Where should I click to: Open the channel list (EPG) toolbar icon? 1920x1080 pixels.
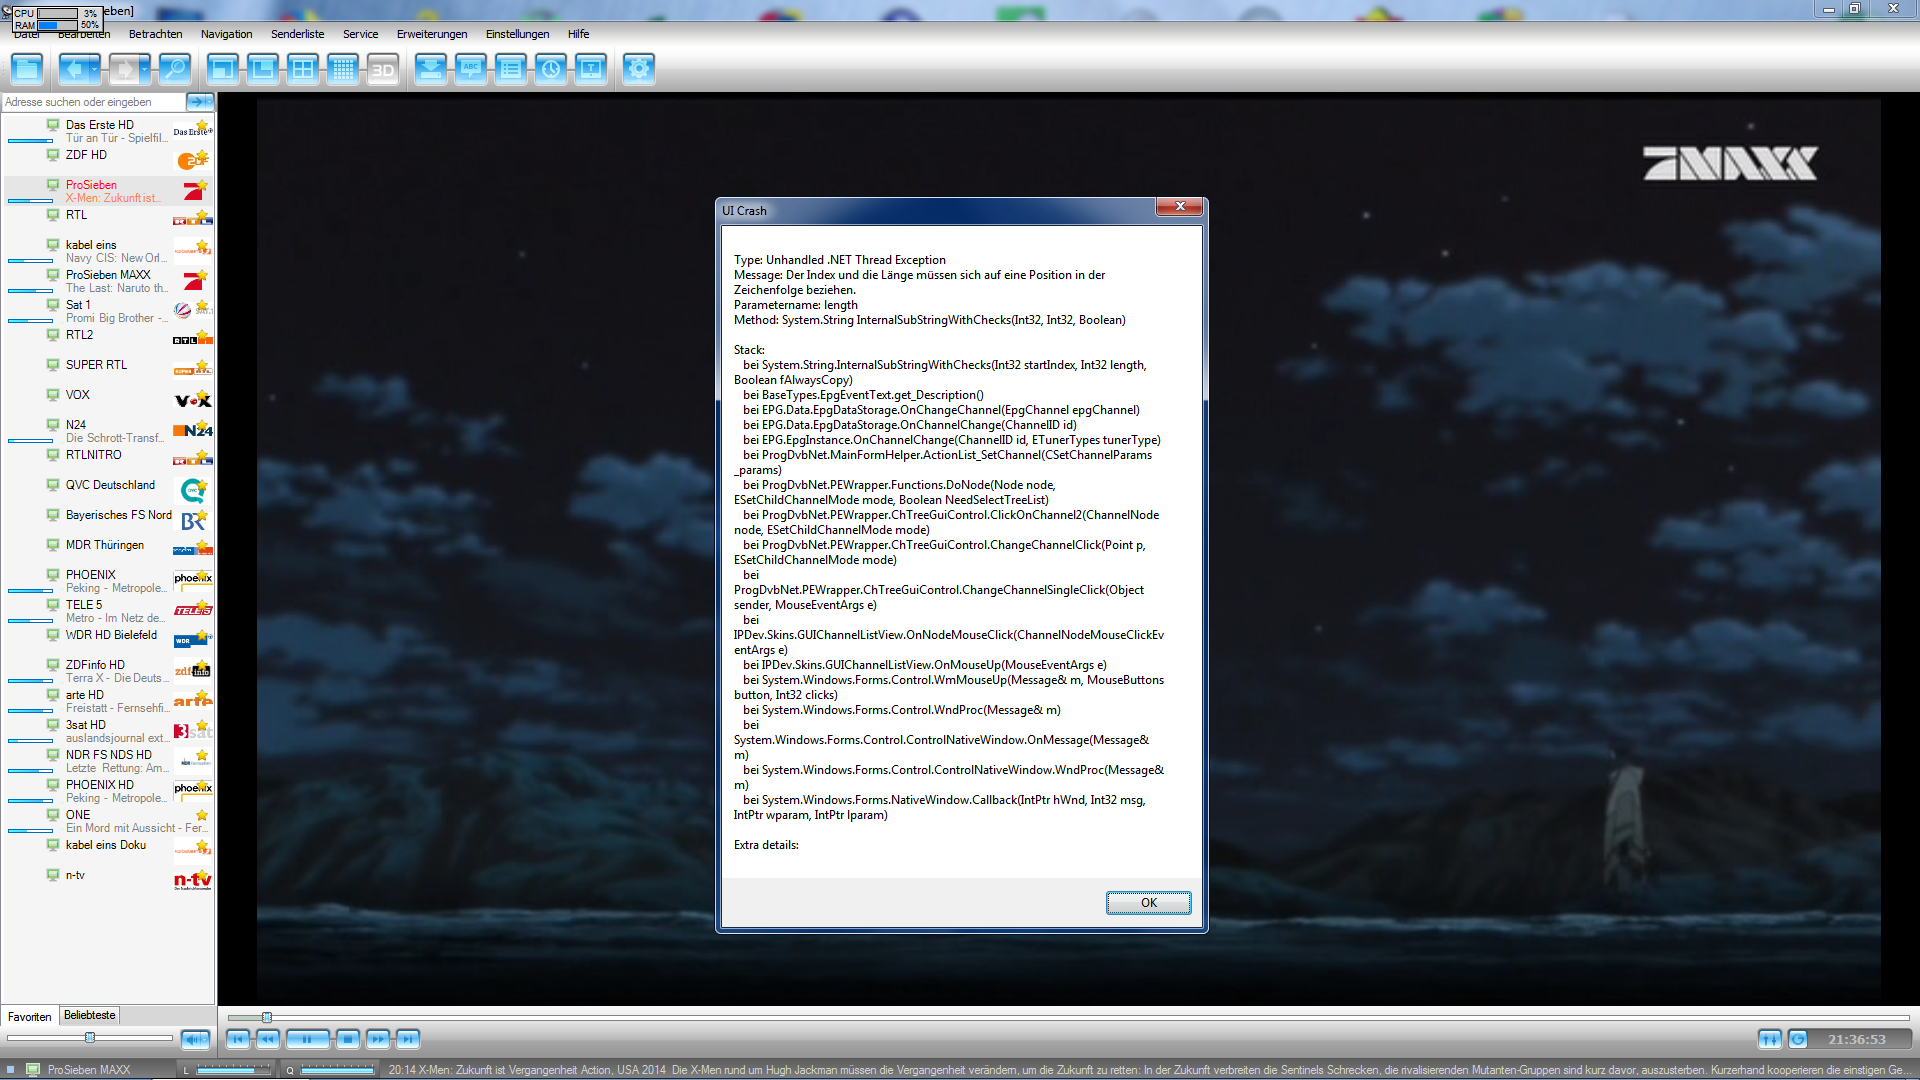click(x=510, y=69)
